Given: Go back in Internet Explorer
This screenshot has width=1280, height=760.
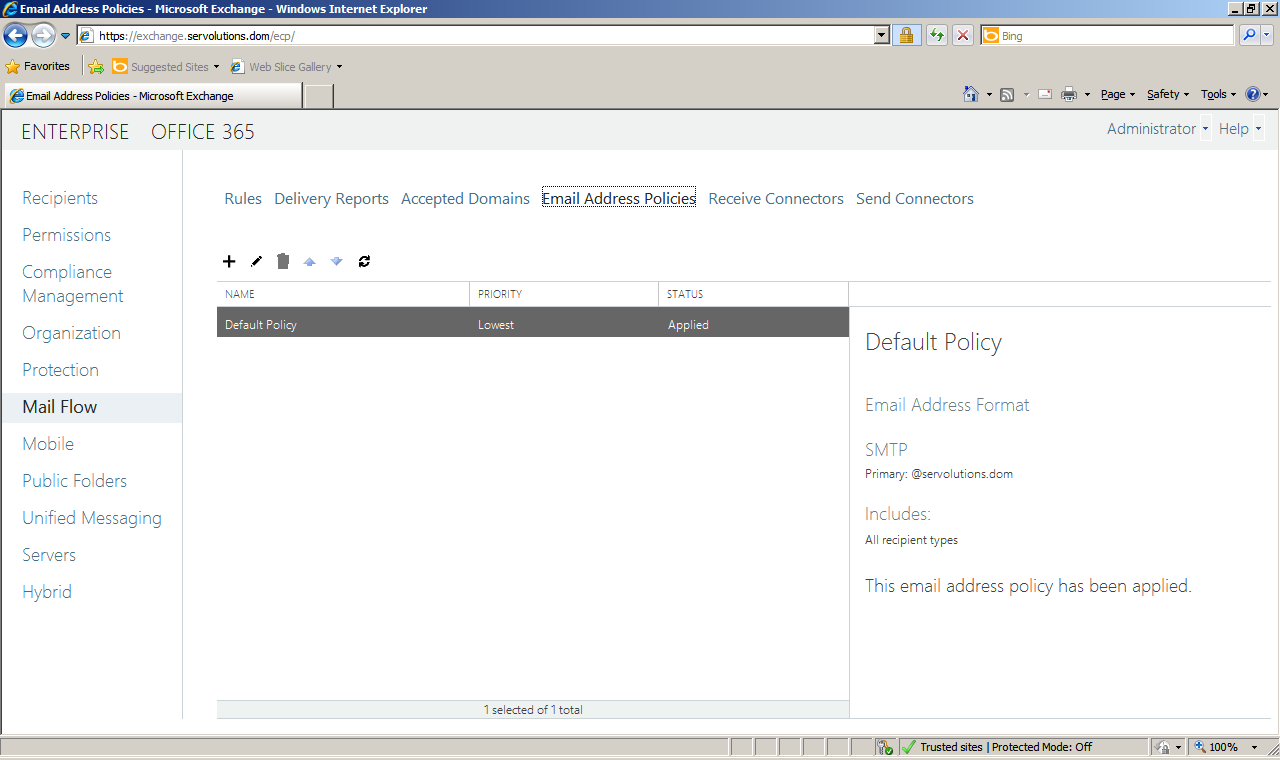Looking at the screenshot, I should (x=16, y=35).
